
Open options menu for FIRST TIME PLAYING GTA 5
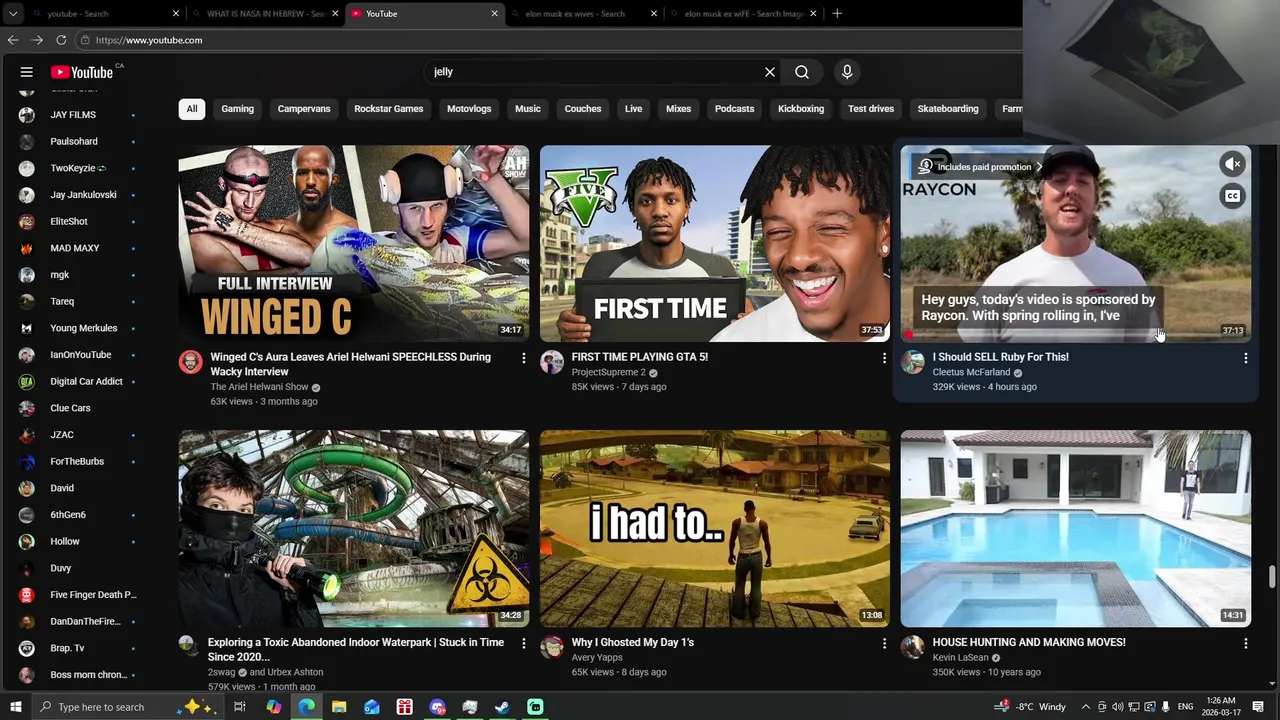[884, 358]
